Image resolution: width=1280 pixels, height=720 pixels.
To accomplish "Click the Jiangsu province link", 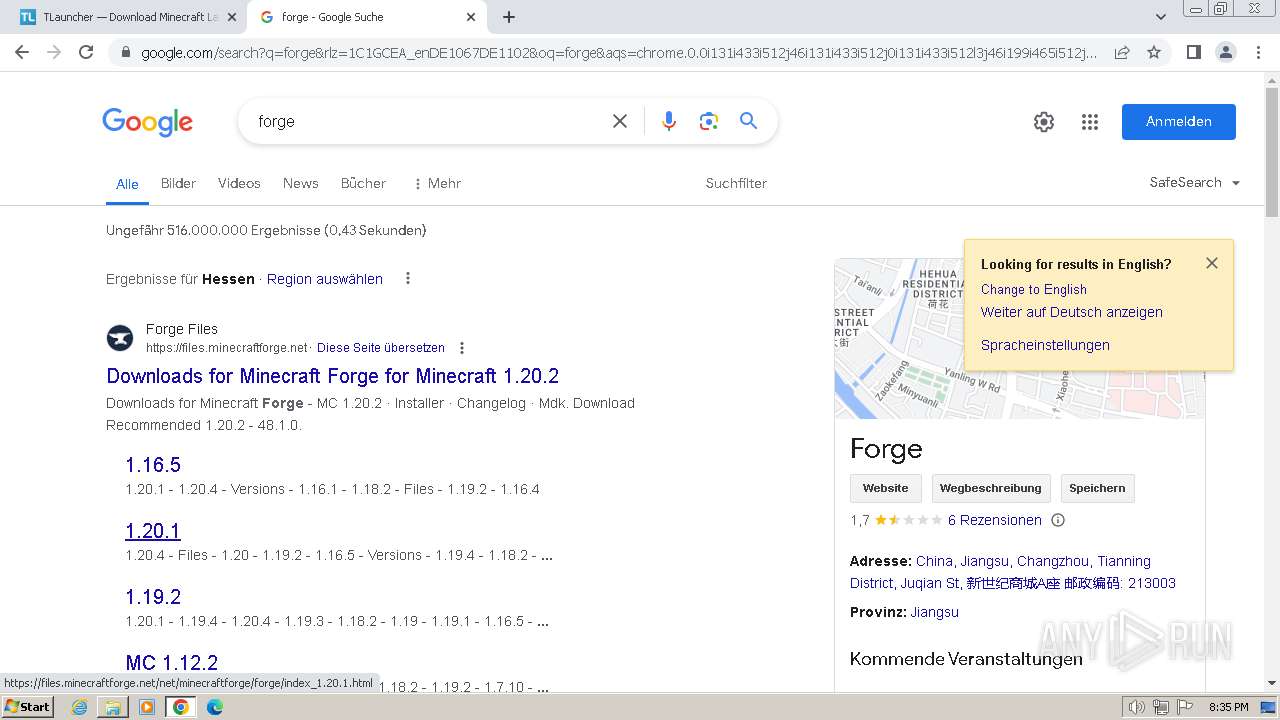I will [x=935, y=612].
